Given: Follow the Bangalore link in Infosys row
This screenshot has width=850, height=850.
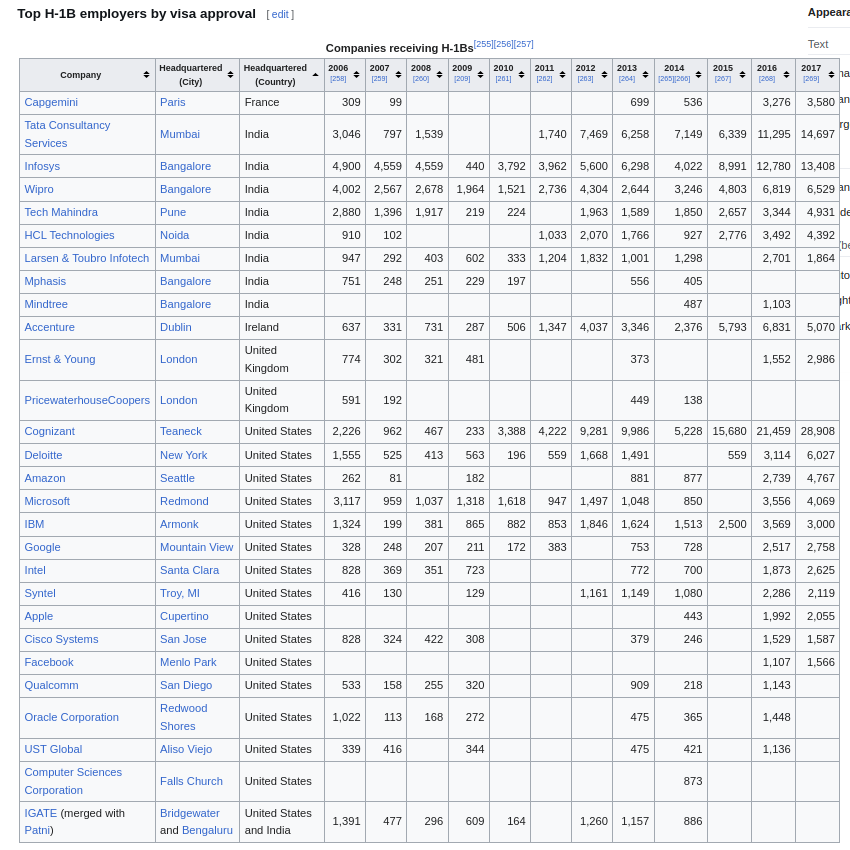Looking at the screenshot, I should (185, 166).
